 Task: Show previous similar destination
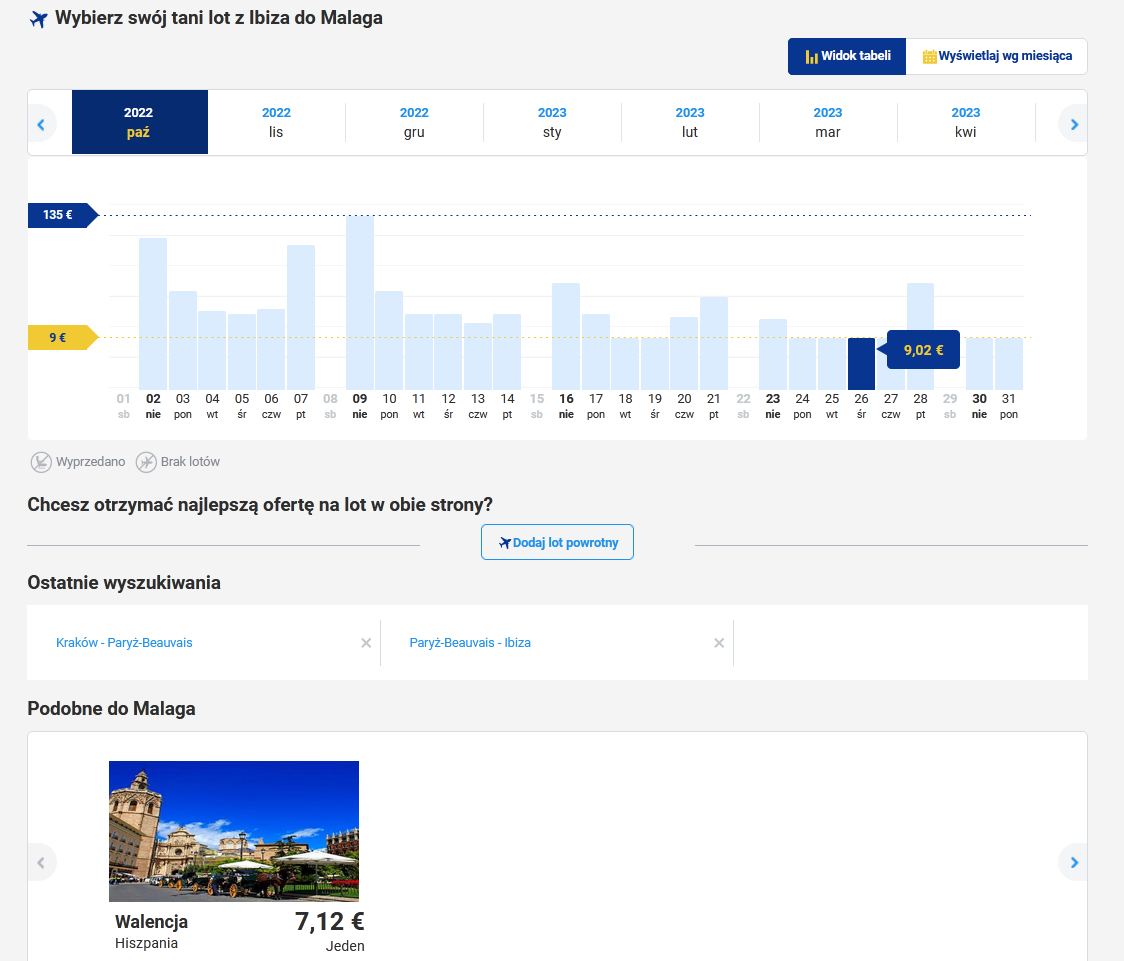41,862
